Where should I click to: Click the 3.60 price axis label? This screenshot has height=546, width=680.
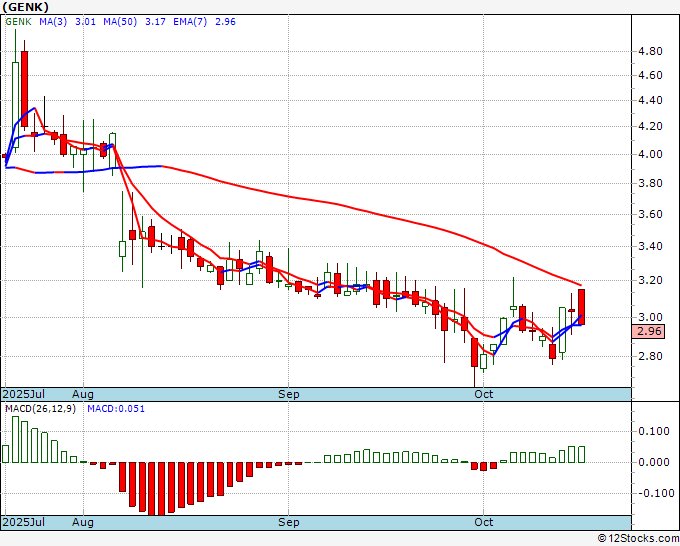click(650, 214)
